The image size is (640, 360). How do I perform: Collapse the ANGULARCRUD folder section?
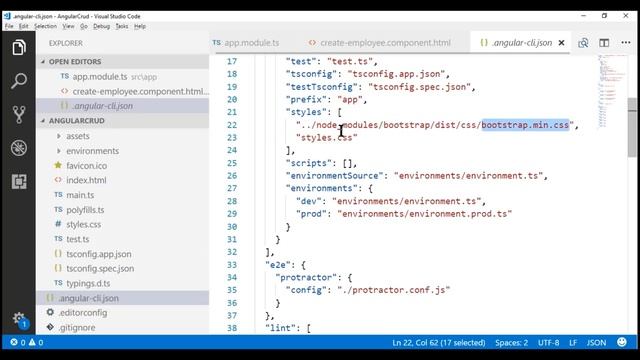pyautogui.click(x=43, y=121)
